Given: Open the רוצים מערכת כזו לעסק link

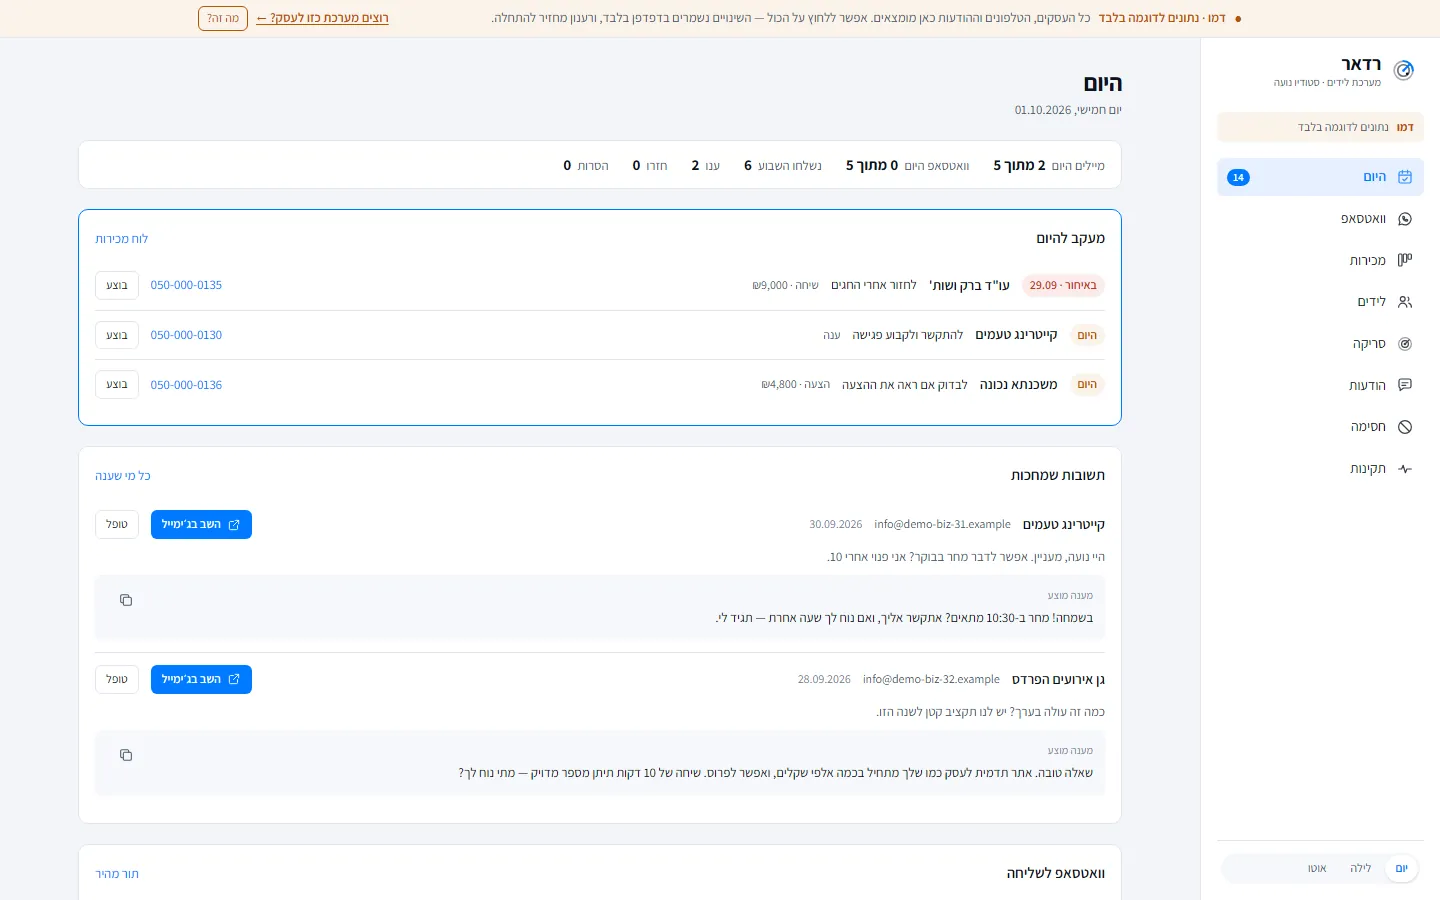Looking at the screenshot, I should [322, 18].
